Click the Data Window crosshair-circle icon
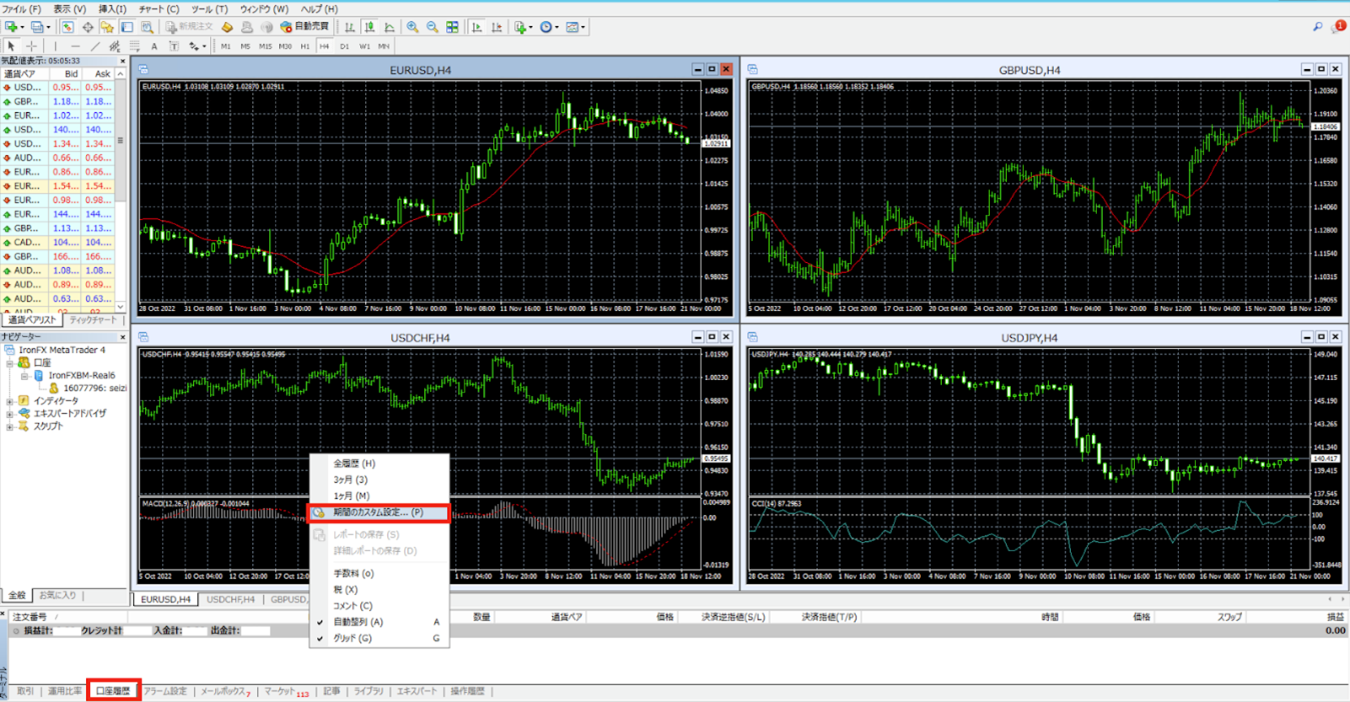This screenshot has height=702, width=1350. [x=88, y=27]
